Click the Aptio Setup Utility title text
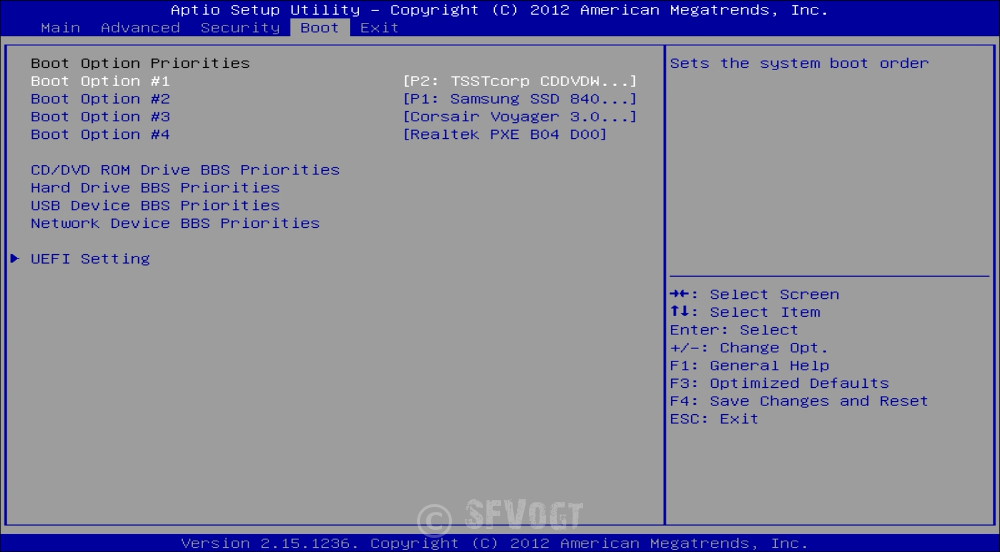1000x552 pixels. pos(499,10)
